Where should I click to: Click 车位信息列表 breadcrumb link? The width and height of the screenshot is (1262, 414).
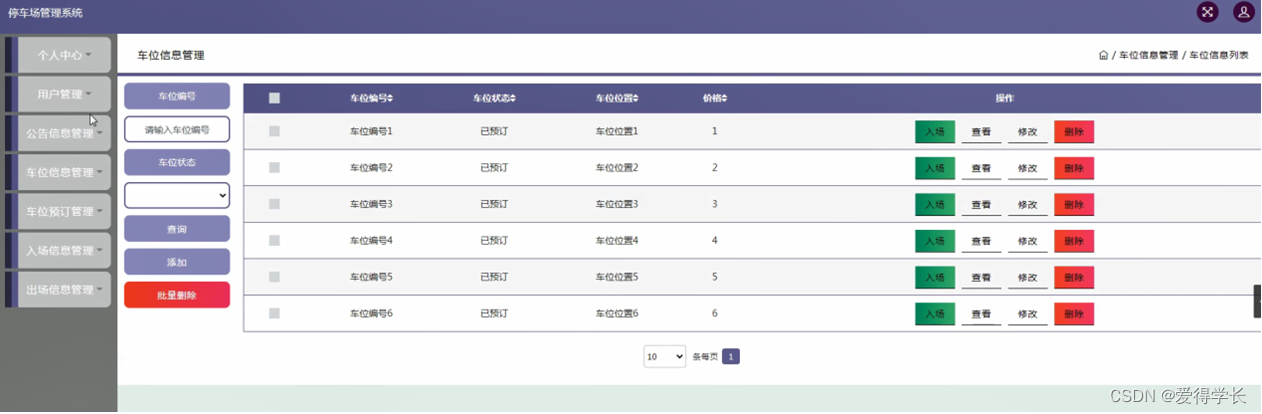[1219, 55]
